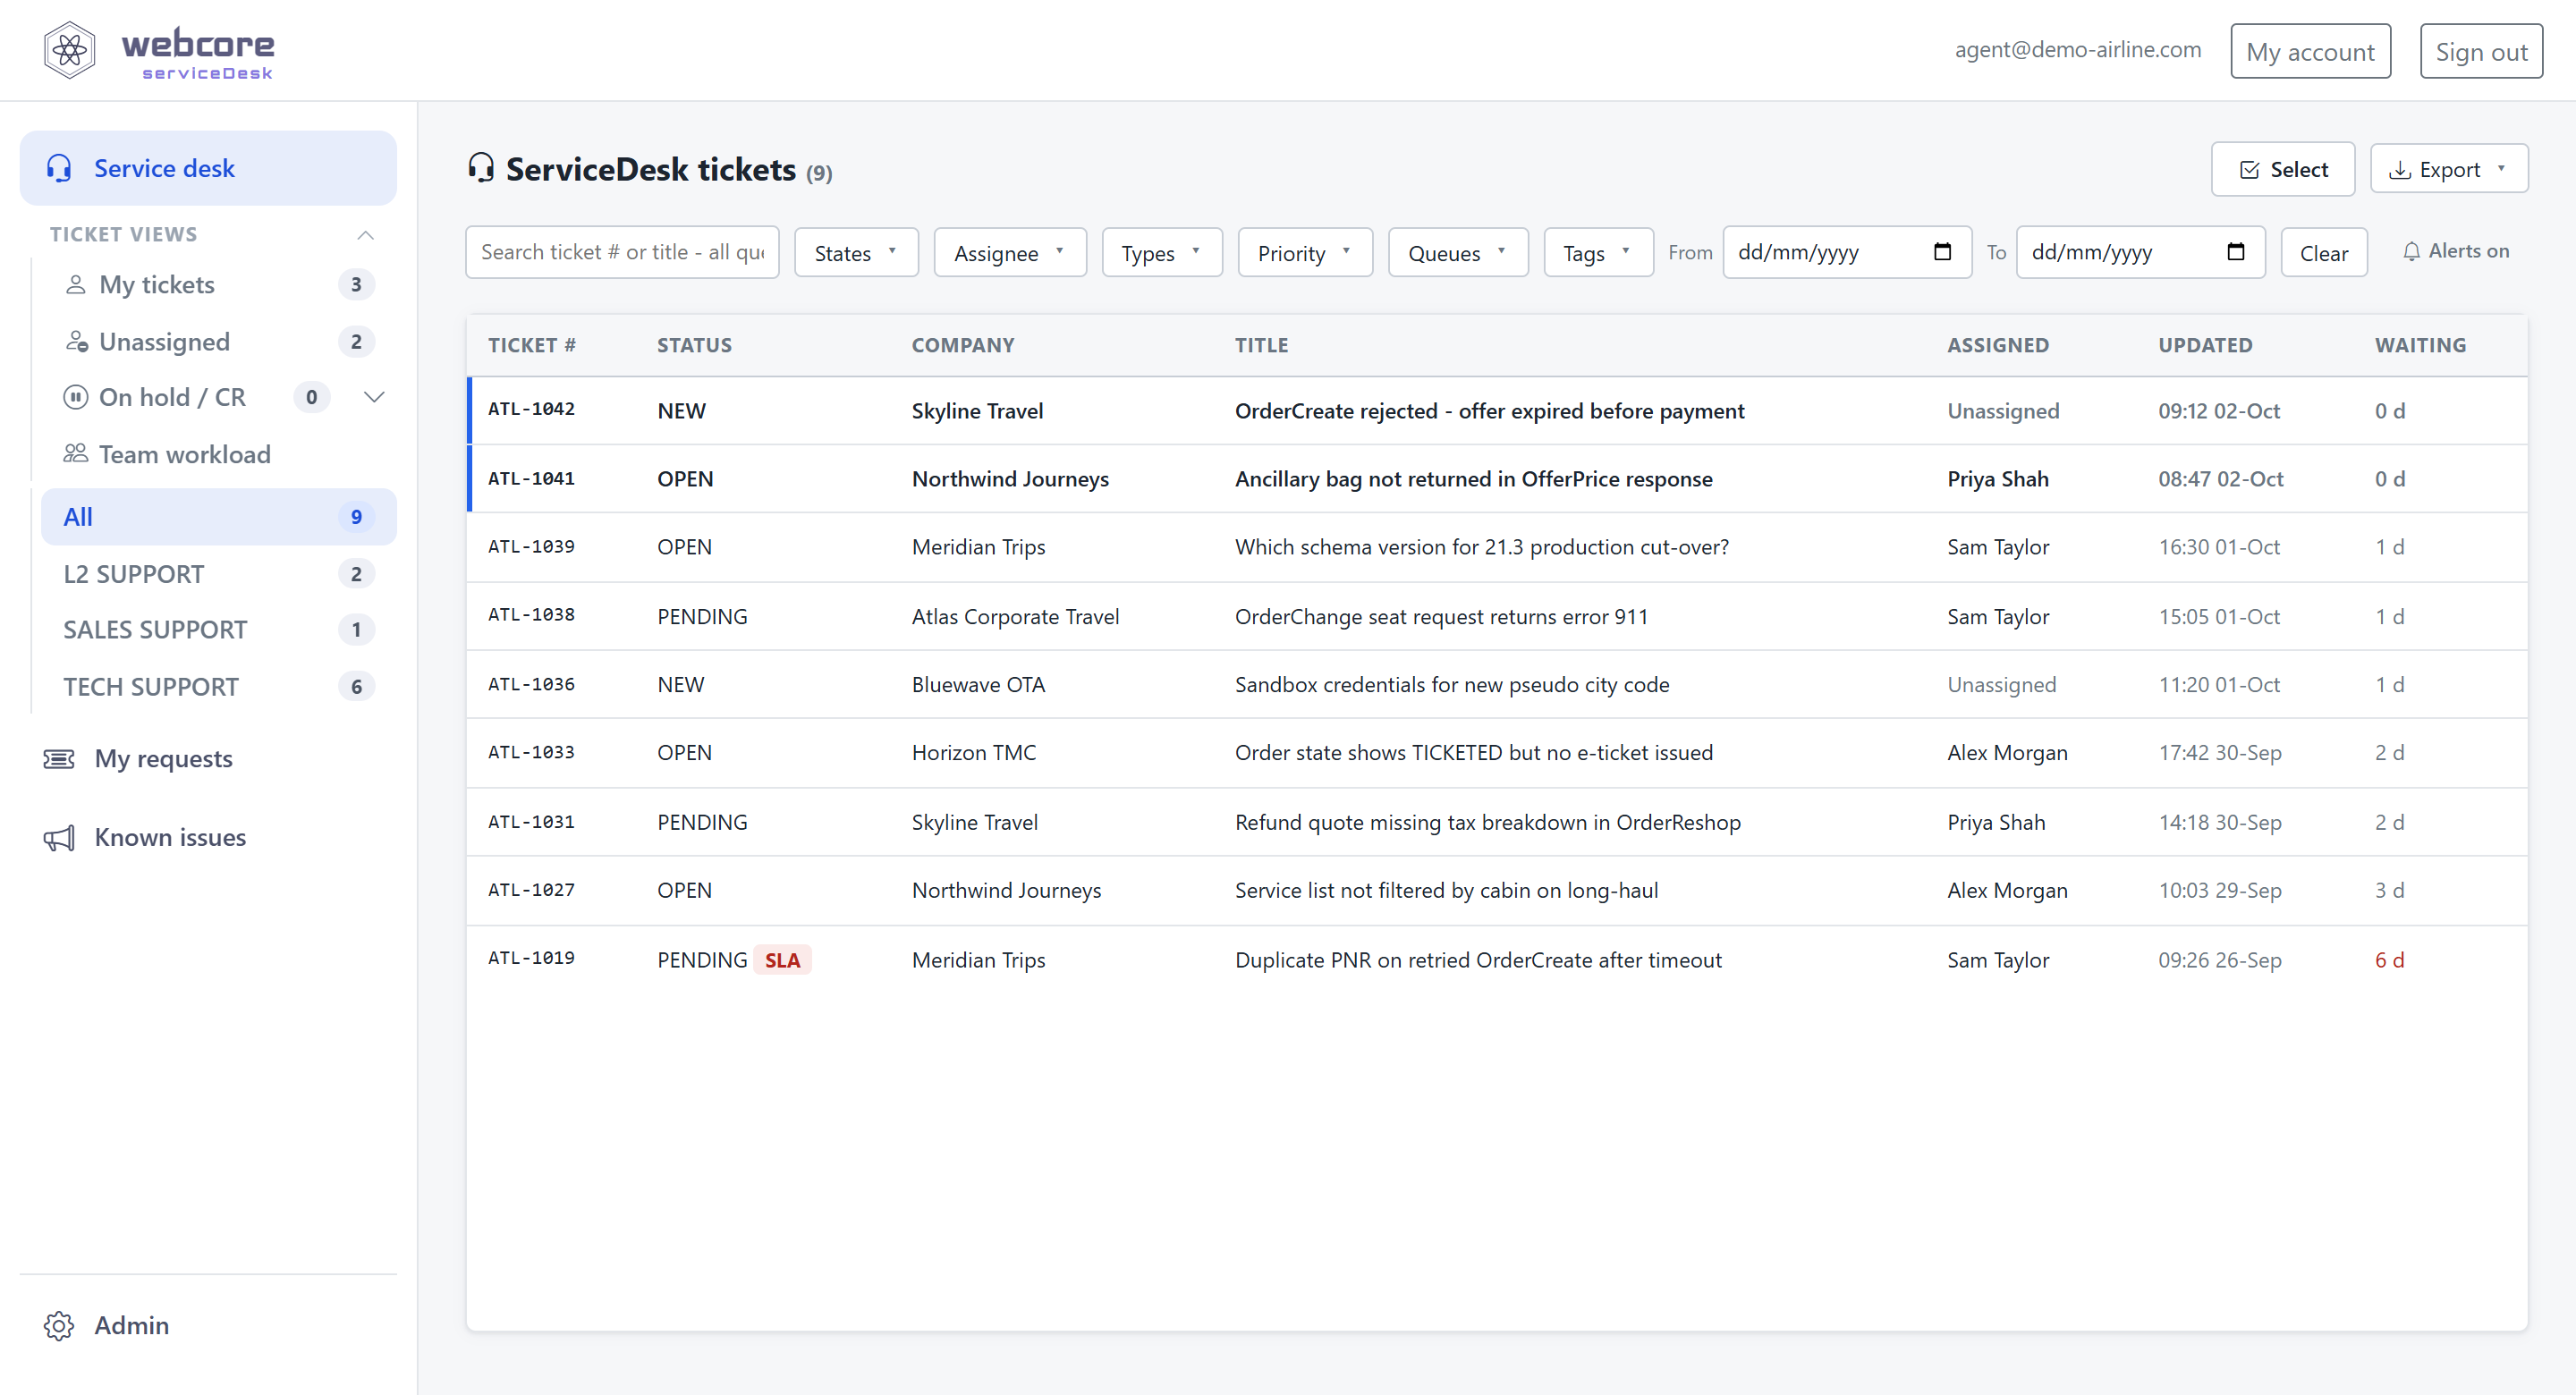
Task: Open the From date calendar picker icon
Action: [1942, 252]
